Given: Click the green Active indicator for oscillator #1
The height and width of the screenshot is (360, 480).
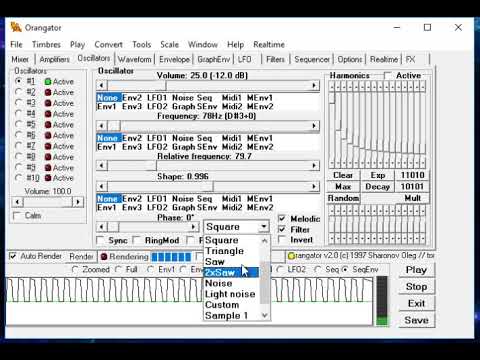Looking at the screenshot, I should click(48, 82).
